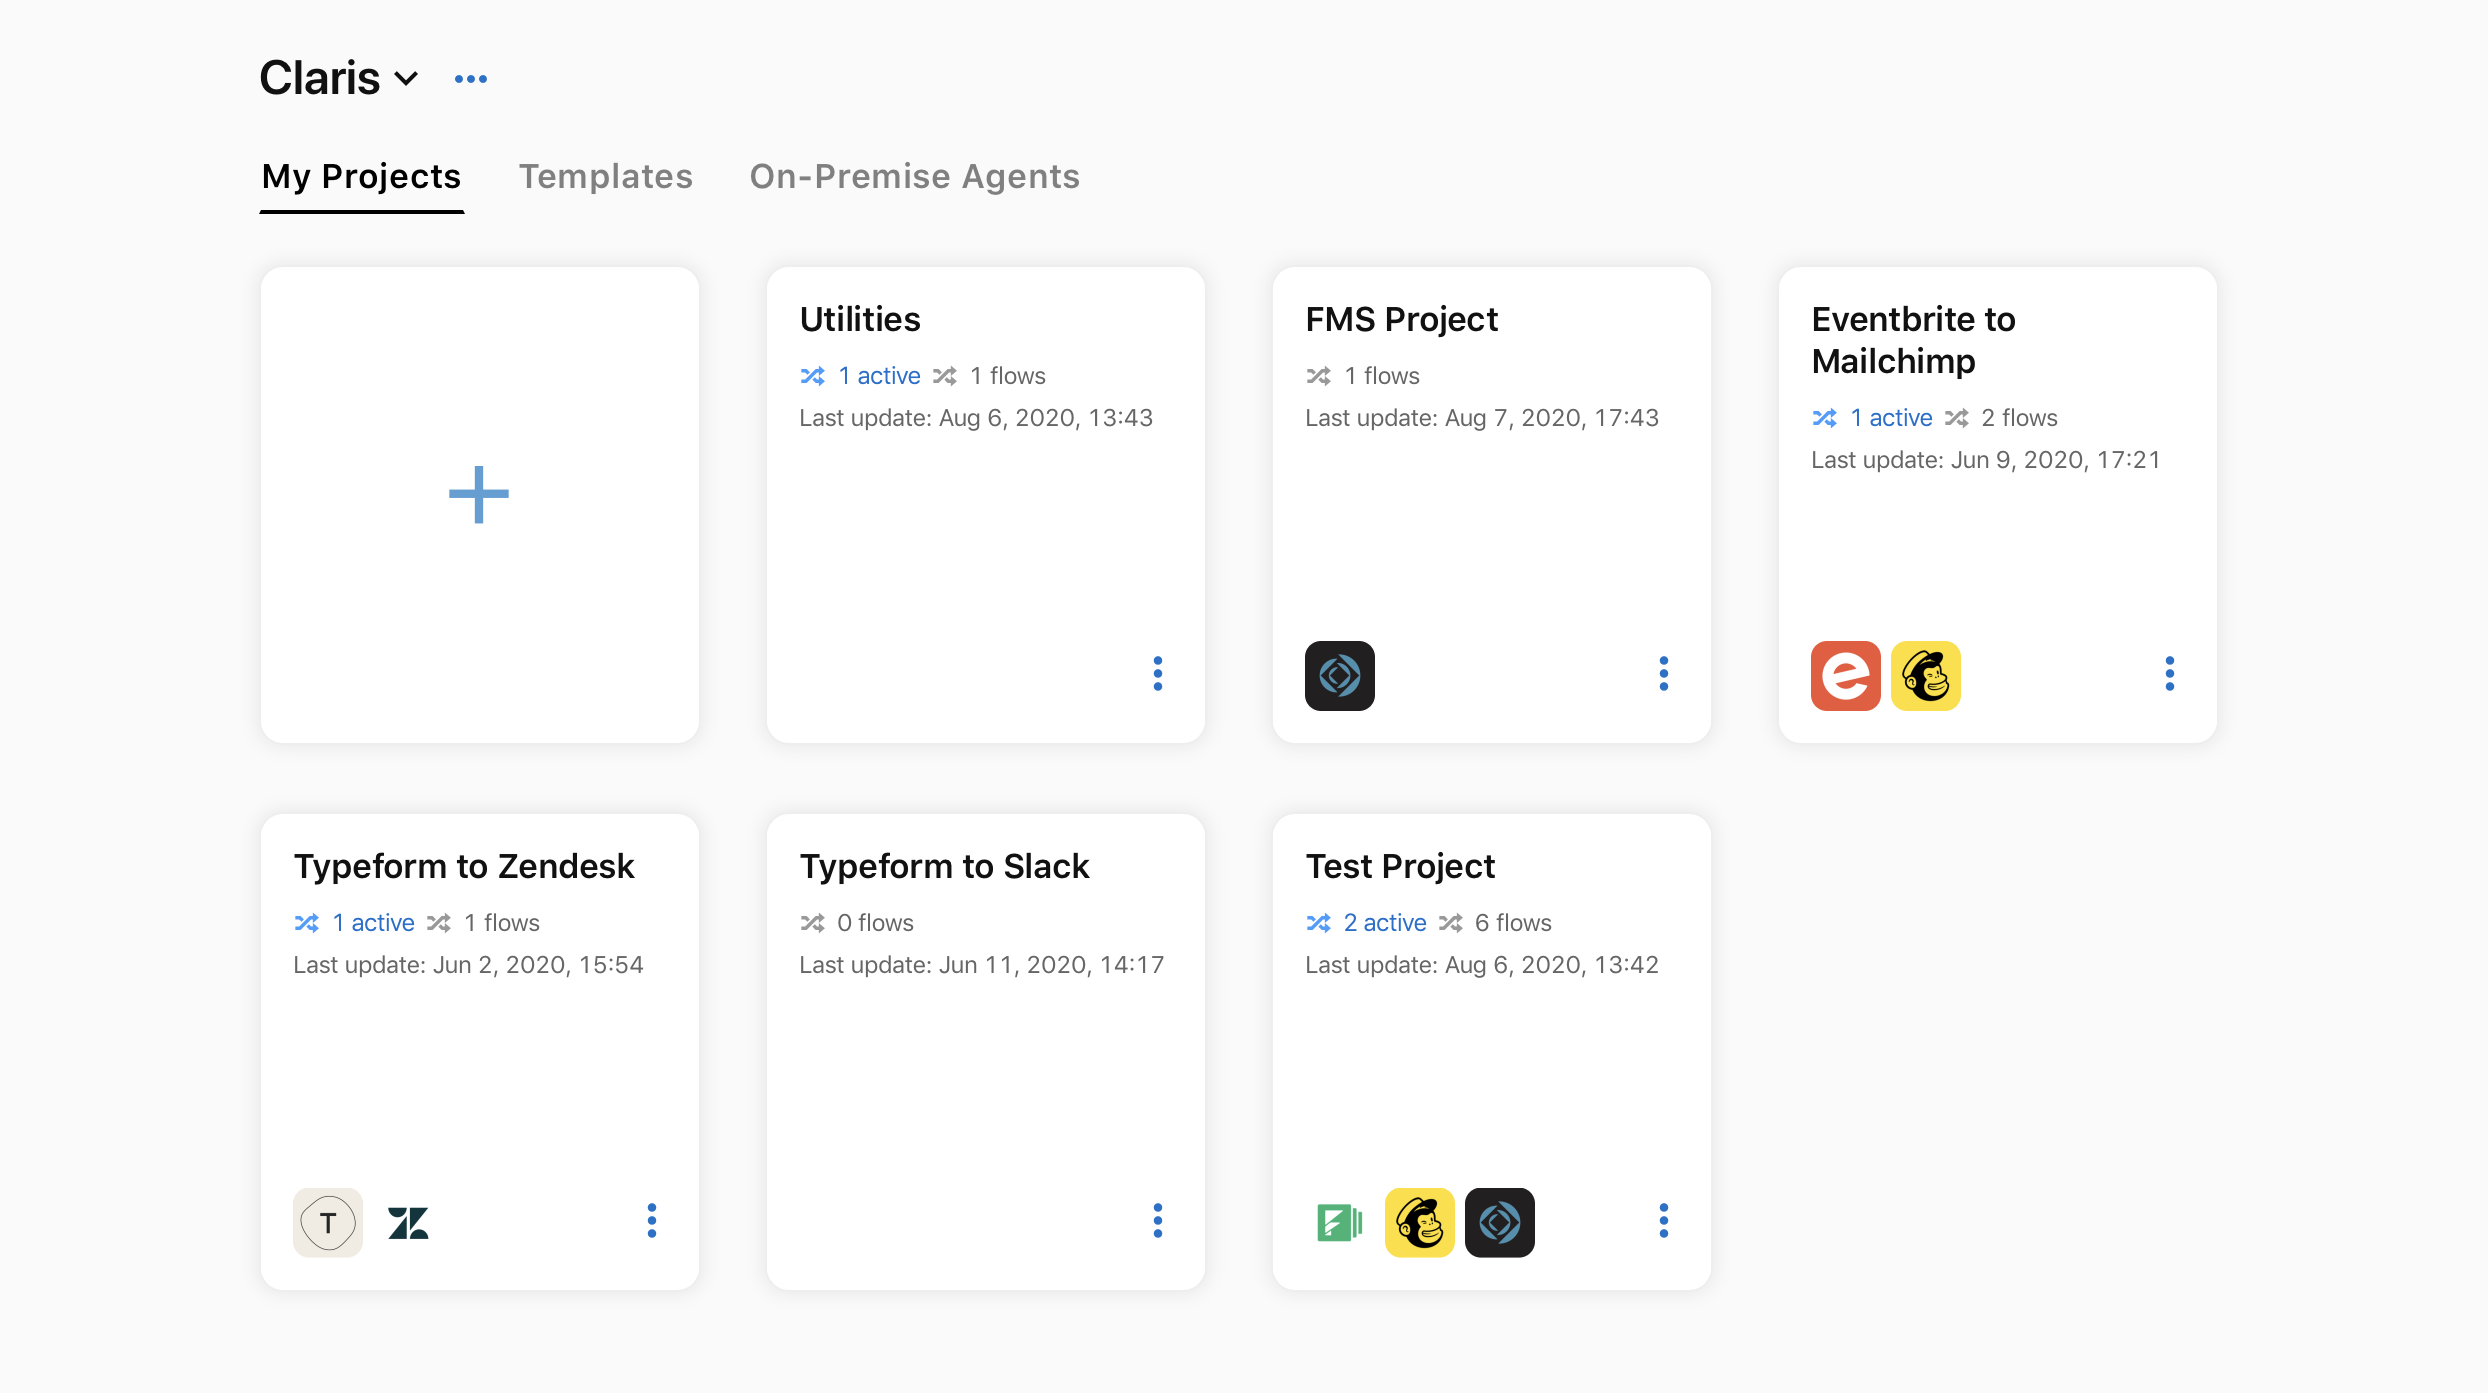2488x1393 pixels.
Task: Click the Mailchimp icon on Eventbrite to Mailchimp card
Action: [x=1925, y=676]
